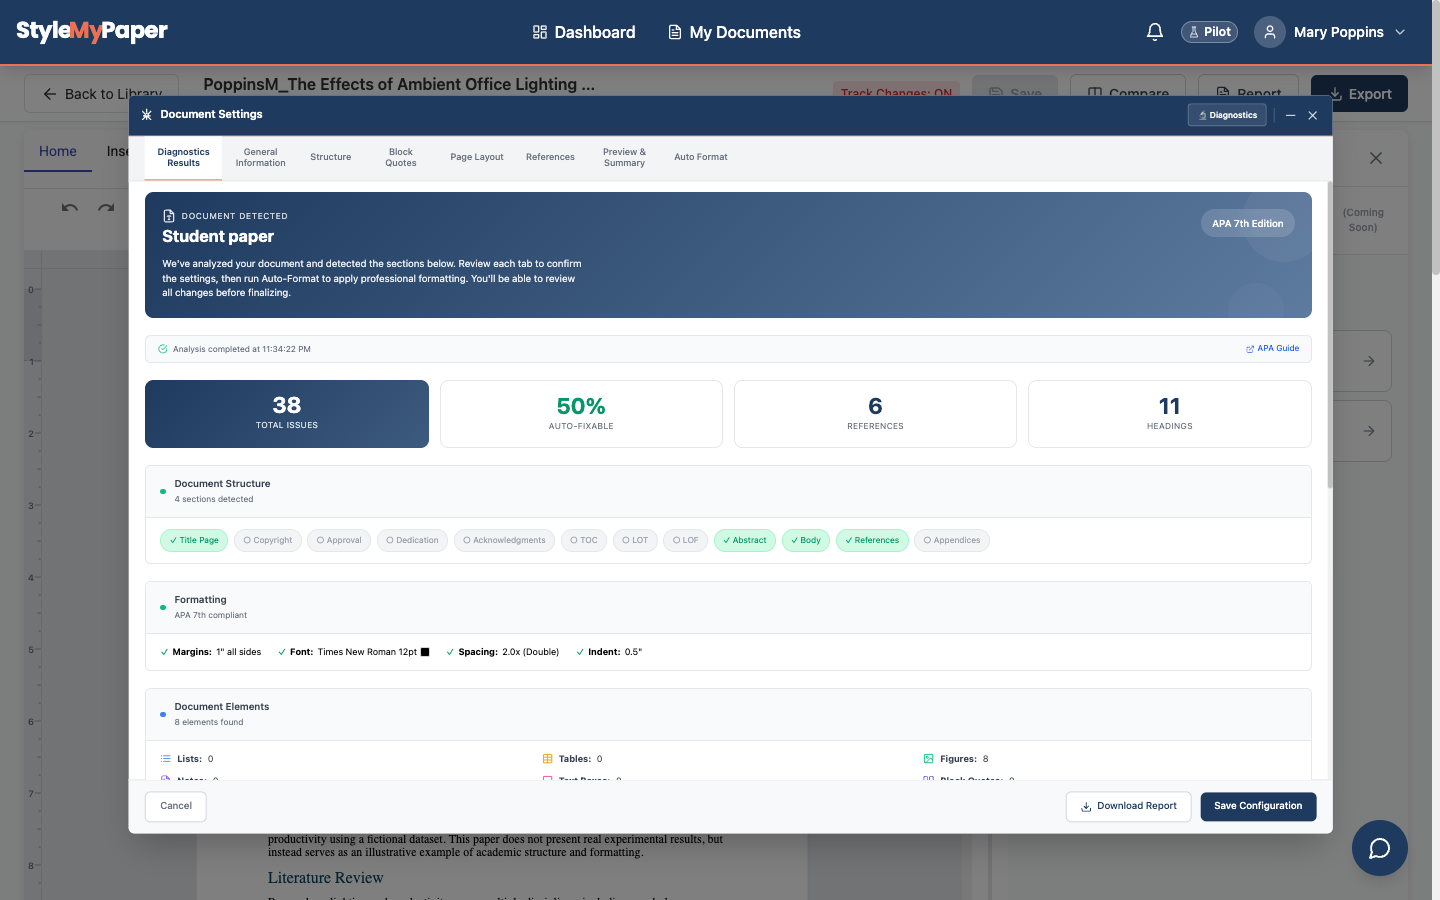Click the Document Detected file icon

pos(169,216)
